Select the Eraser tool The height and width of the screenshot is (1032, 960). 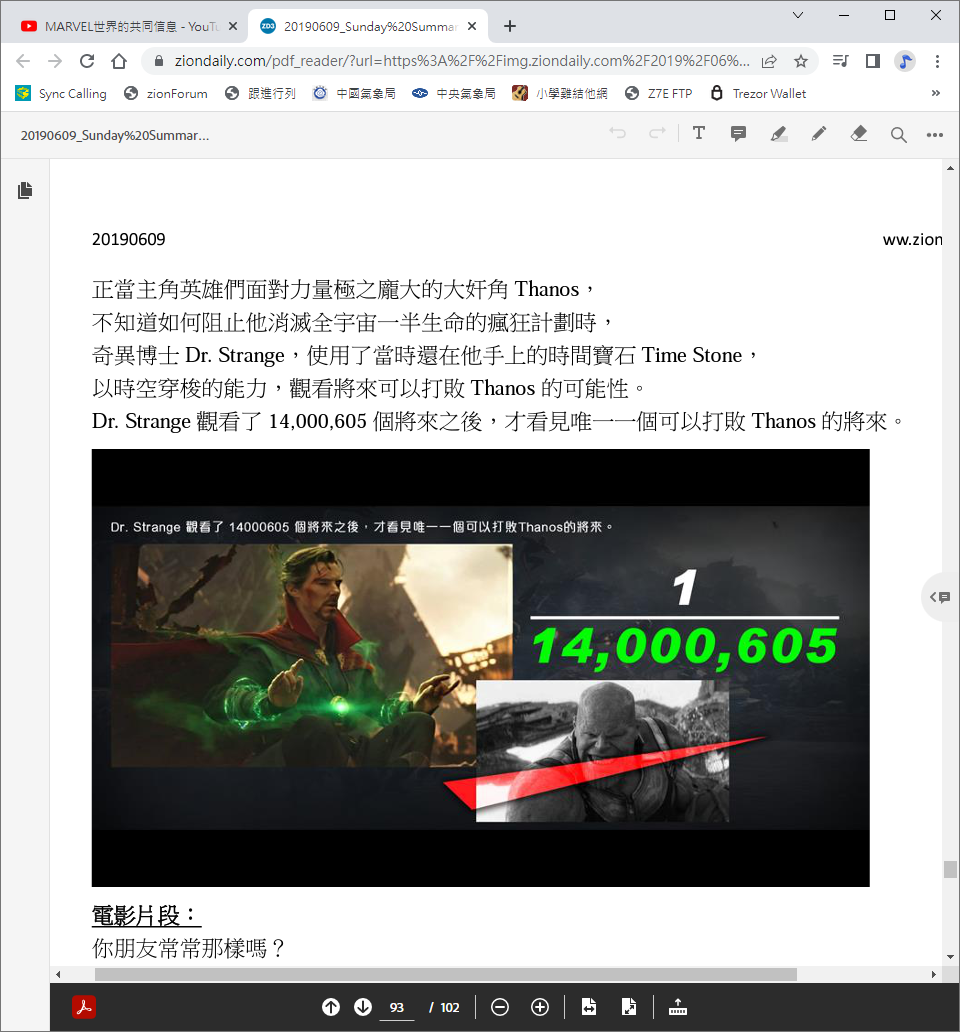click(x=859, y=134)
